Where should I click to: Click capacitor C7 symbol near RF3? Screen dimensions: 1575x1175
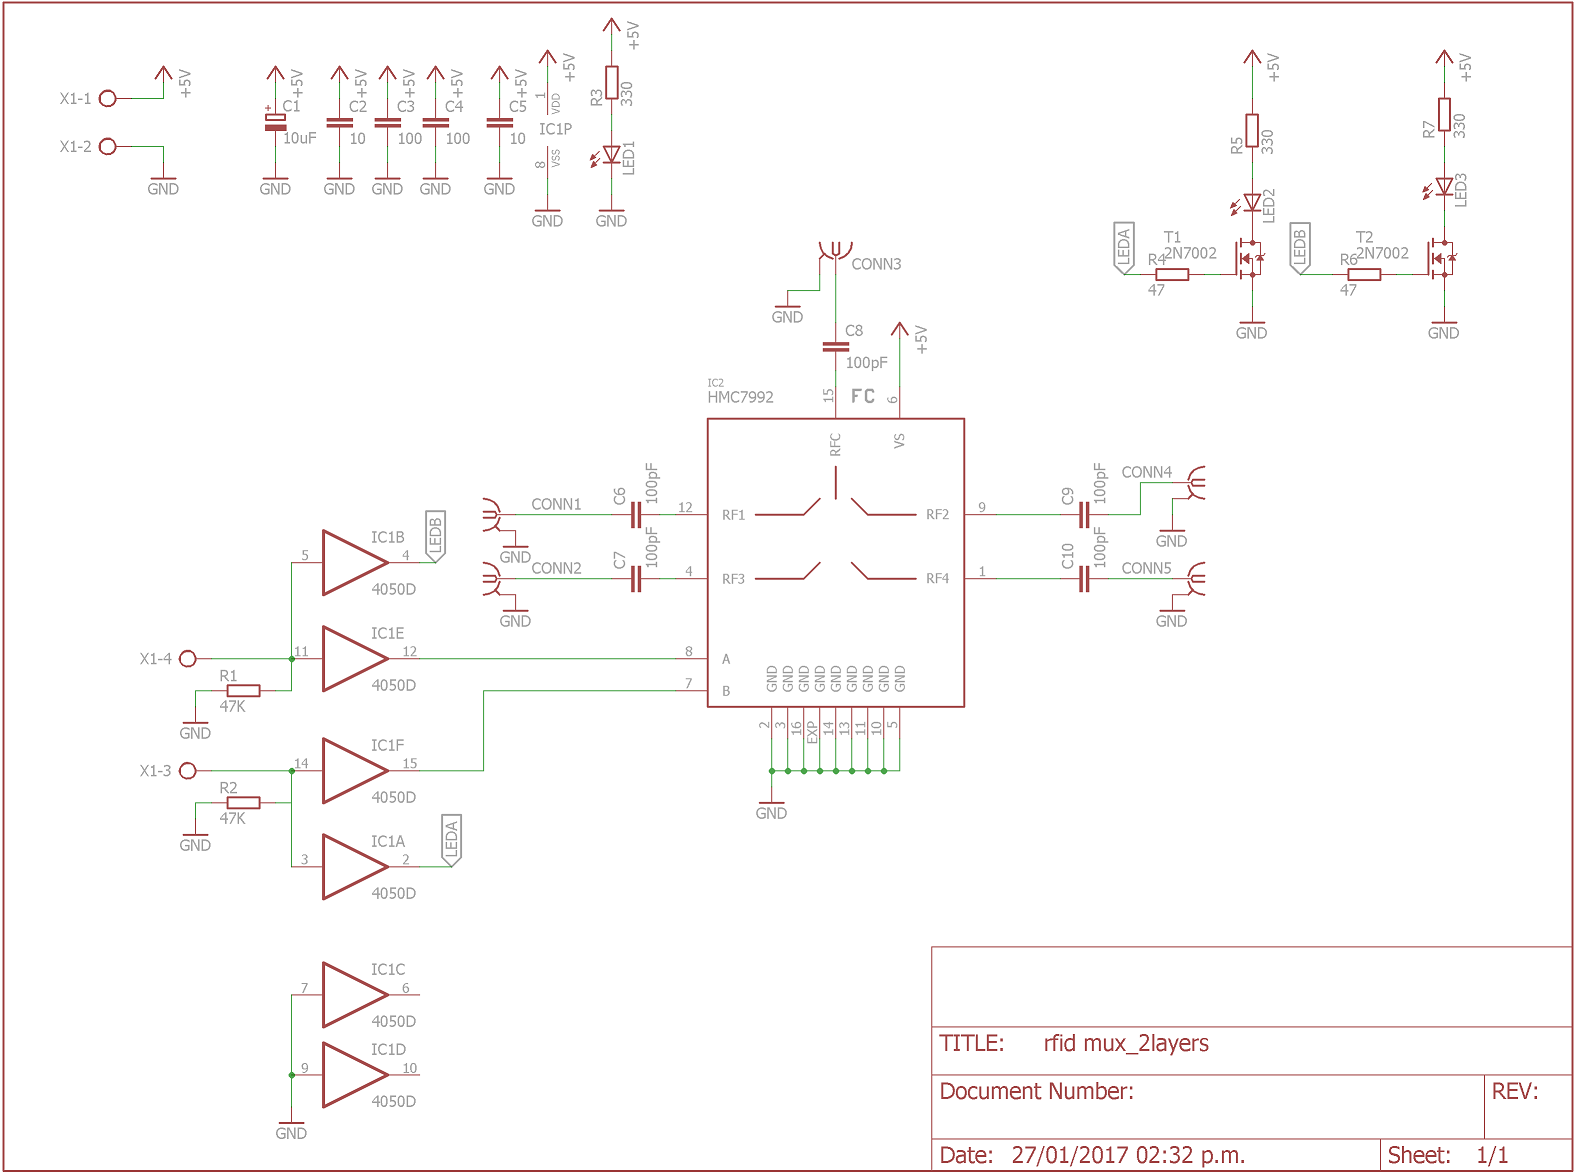point(635,579)
